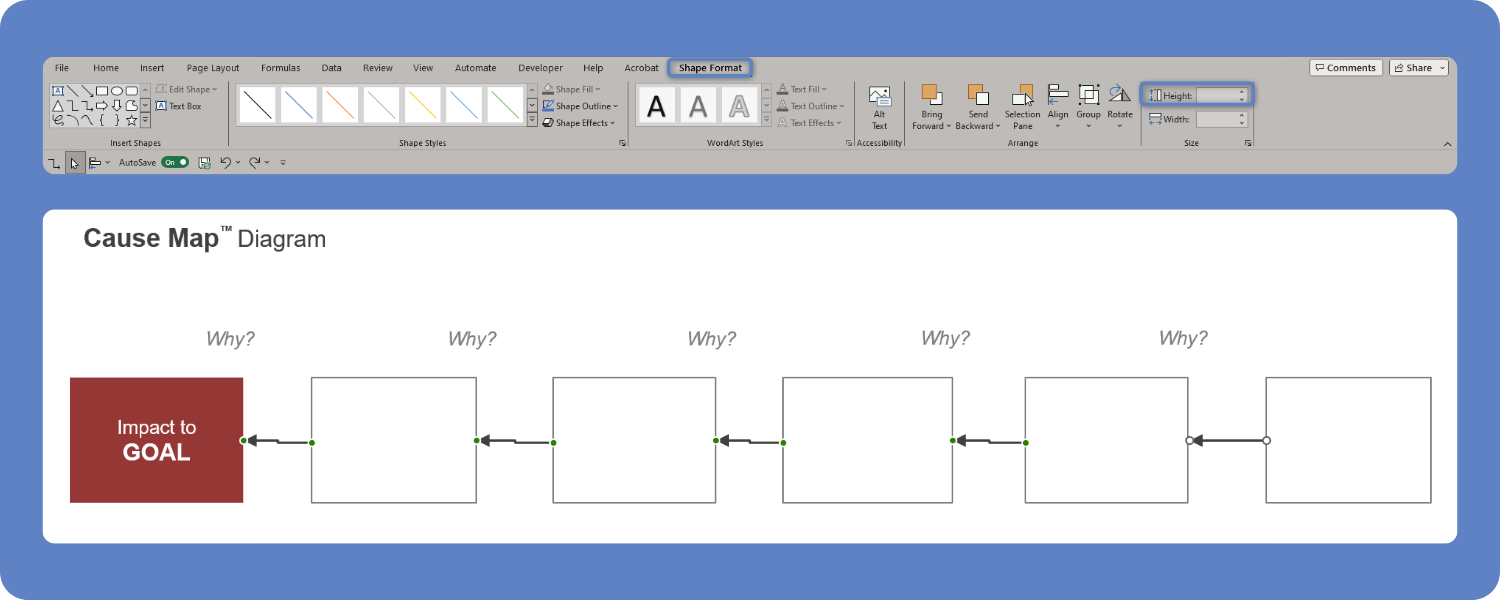Insert an Oval shape from Insert Shapes
This screenshot has height=600, width=1500.
pos(118,91)
